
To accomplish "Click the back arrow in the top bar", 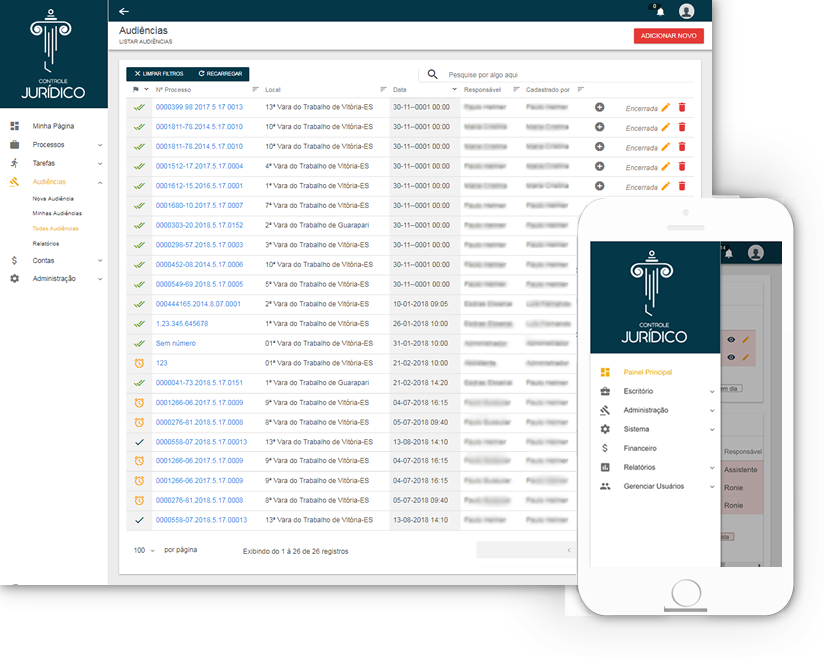I will pos(124,11).
